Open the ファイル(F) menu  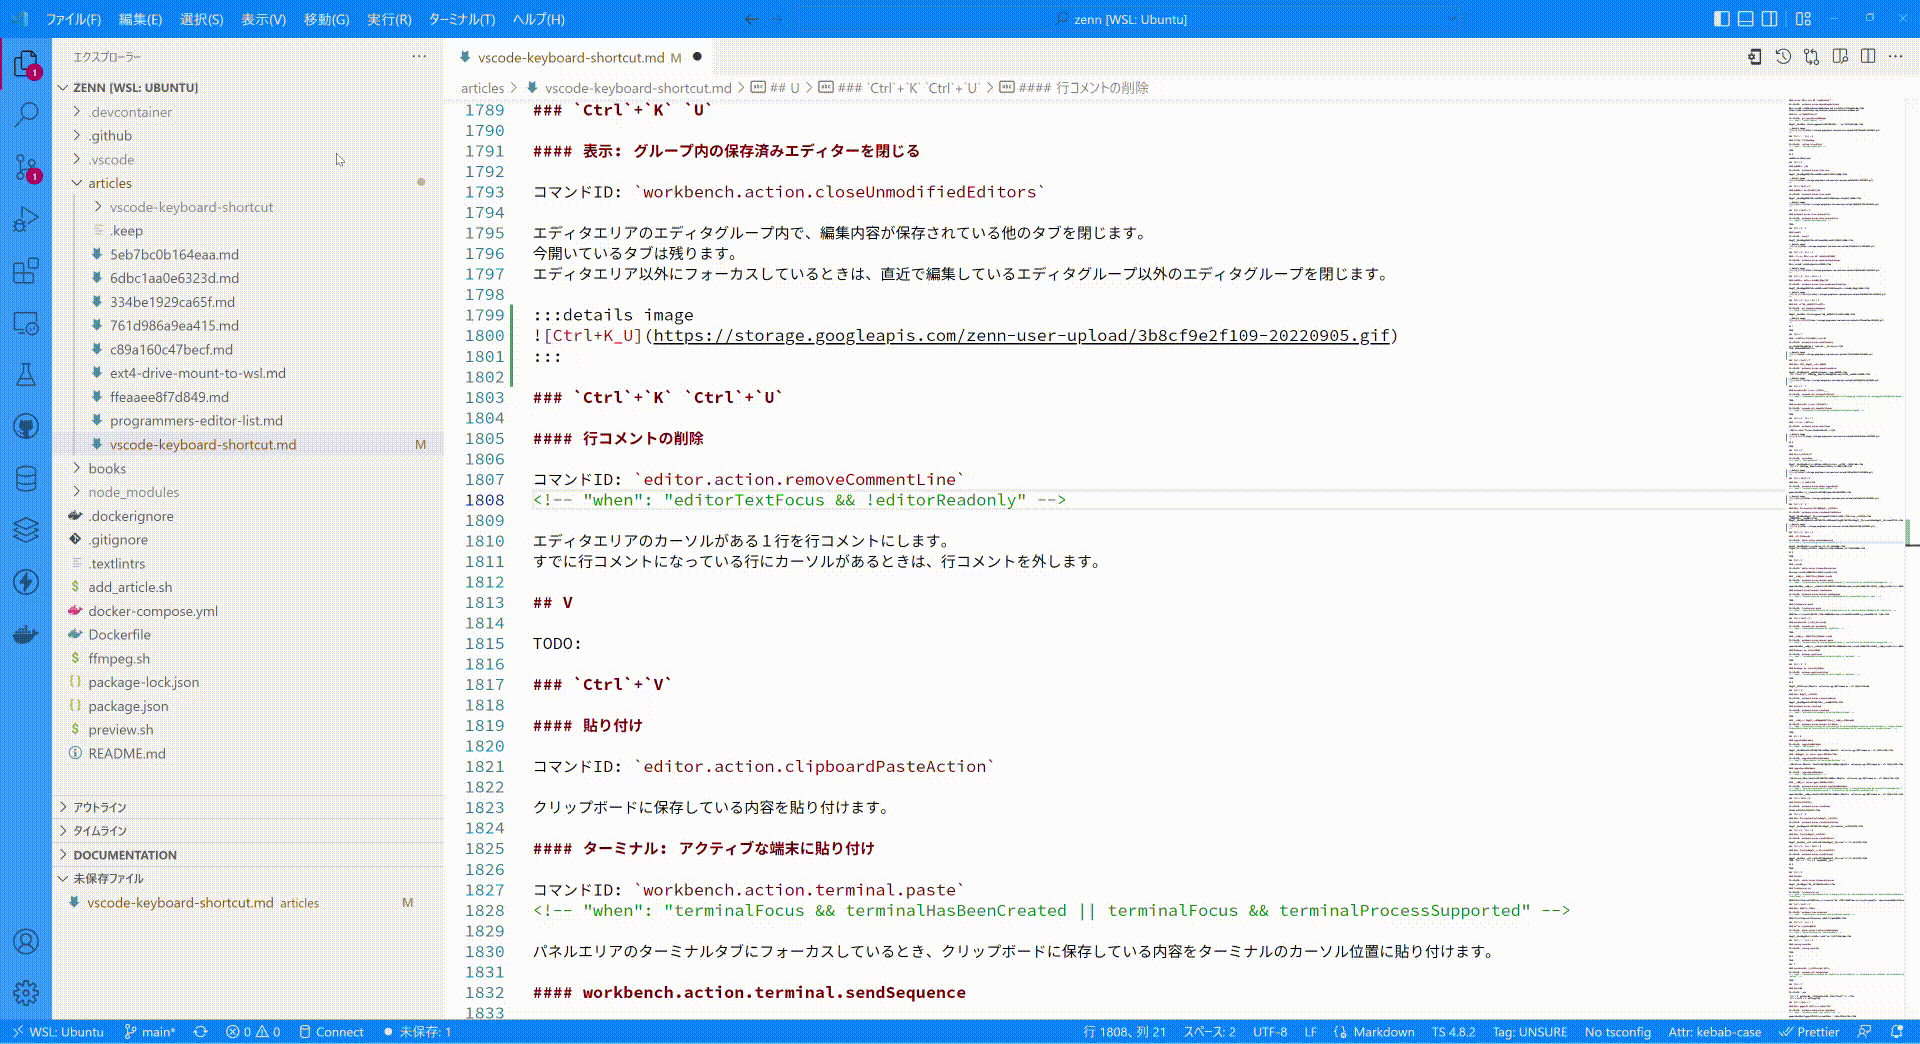pyautogui.click(x=73, y=19)
